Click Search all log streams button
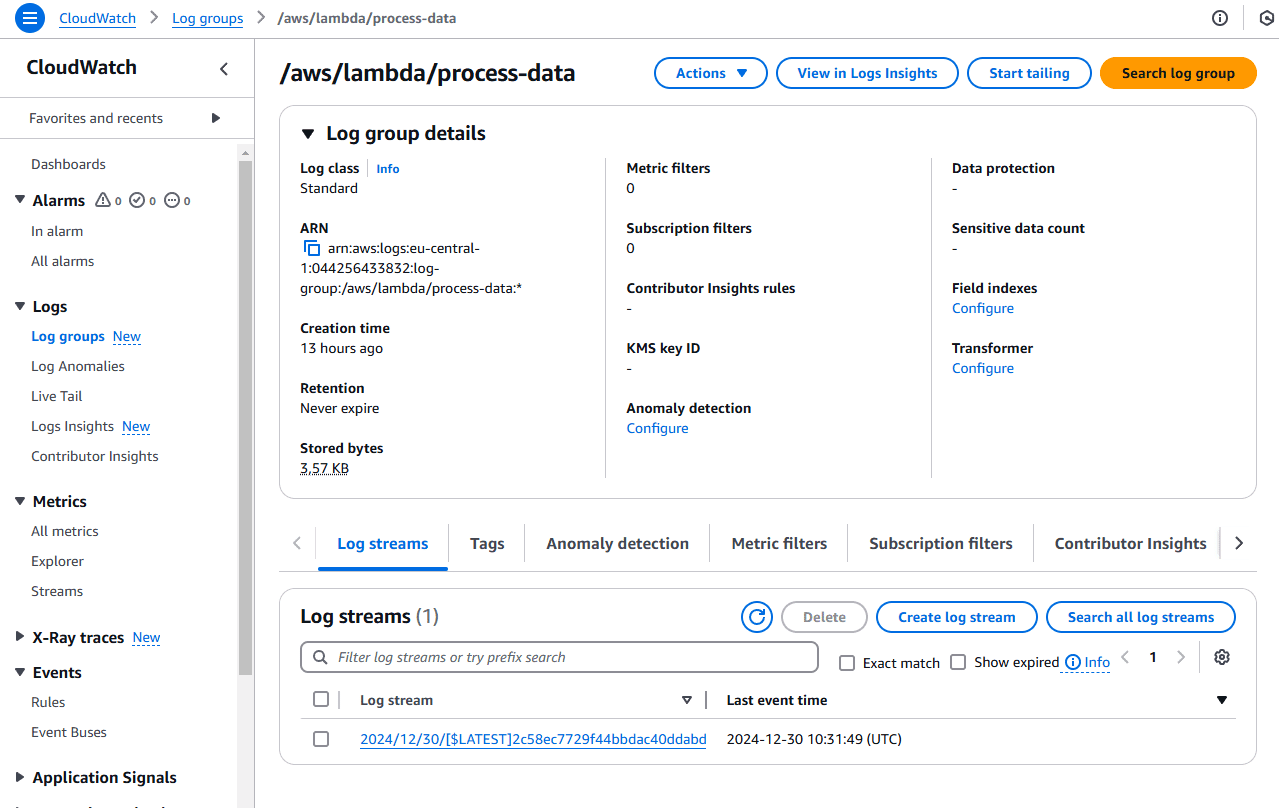The height and width of the screenshot is (808, 1279). pyautogui.click(x=1141, y=617)
